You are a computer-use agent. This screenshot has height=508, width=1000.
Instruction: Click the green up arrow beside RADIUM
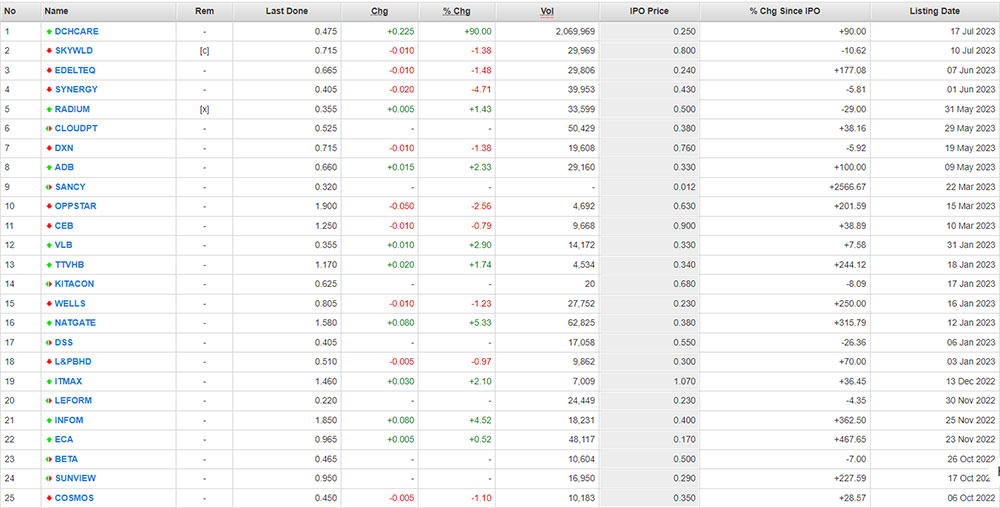(49, 109)
